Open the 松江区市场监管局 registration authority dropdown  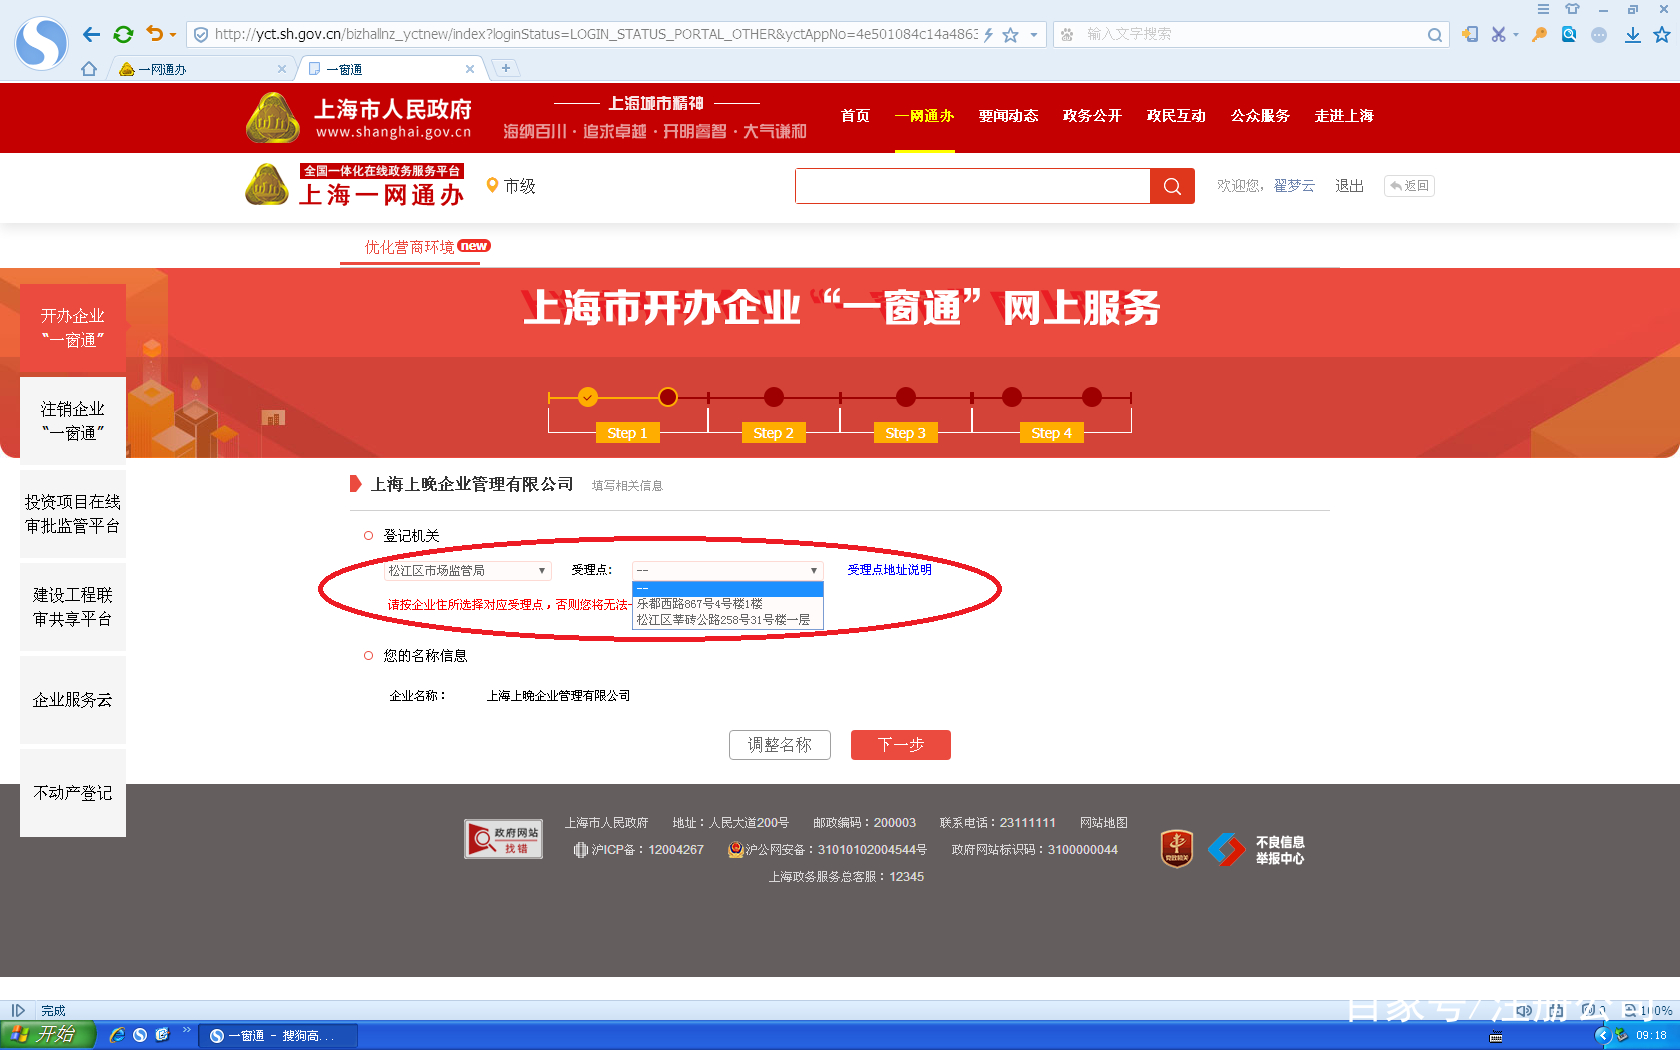coord(467,570)
